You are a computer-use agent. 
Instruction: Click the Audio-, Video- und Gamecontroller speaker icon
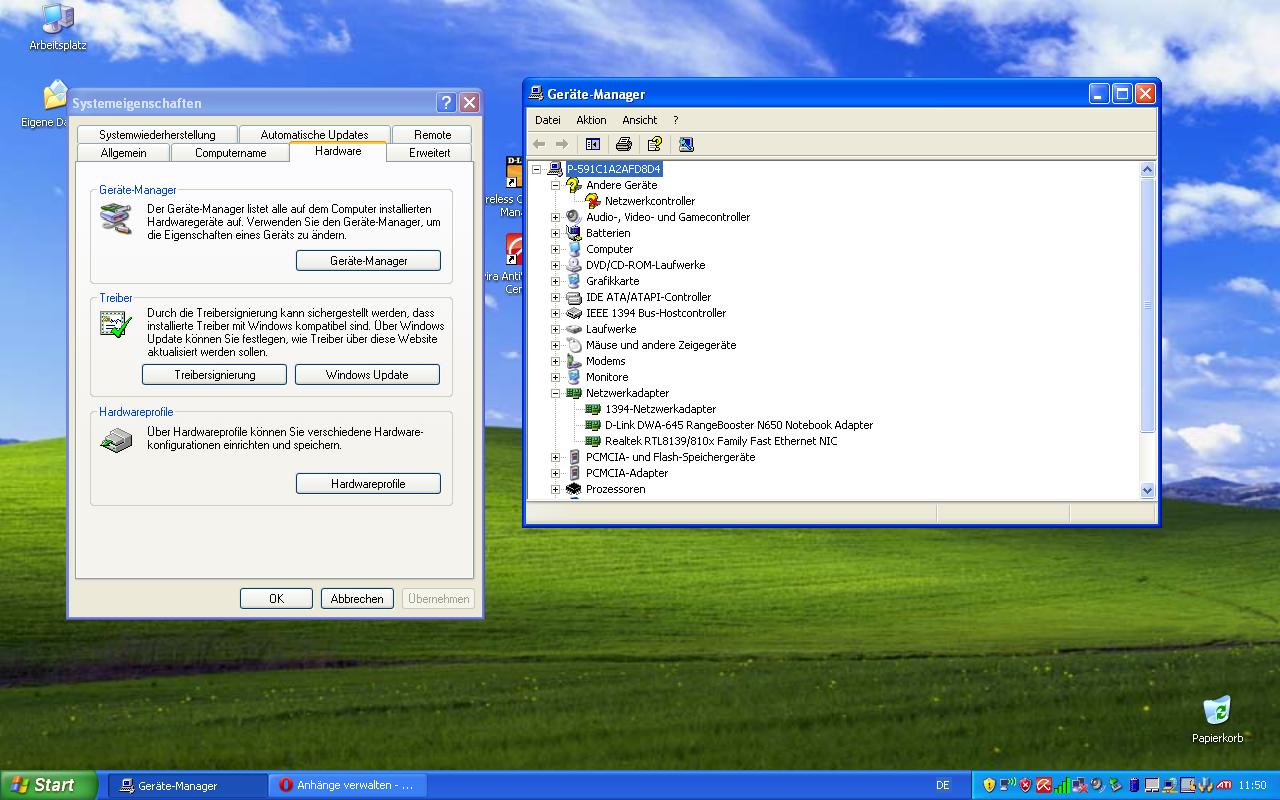coord(574,217)
